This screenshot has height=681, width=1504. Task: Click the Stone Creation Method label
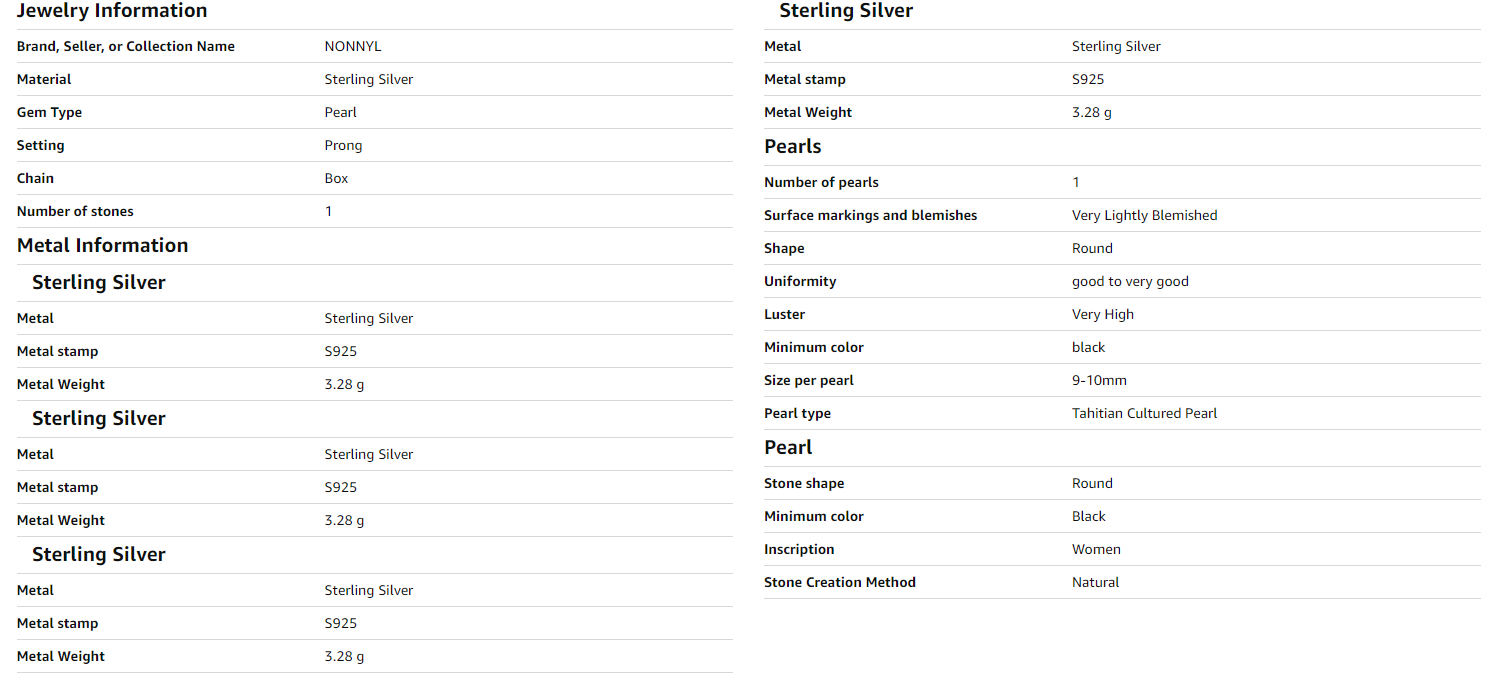[839, 582]
